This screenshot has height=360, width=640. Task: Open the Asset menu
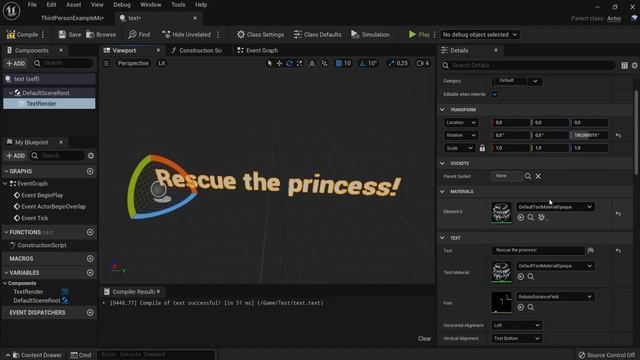(73, 5)
